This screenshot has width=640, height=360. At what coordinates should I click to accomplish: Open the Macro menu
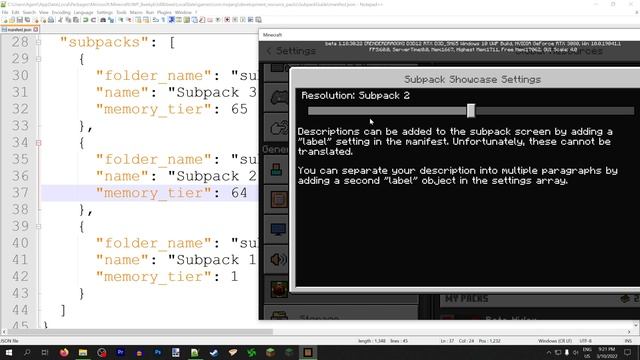point(136,12)
